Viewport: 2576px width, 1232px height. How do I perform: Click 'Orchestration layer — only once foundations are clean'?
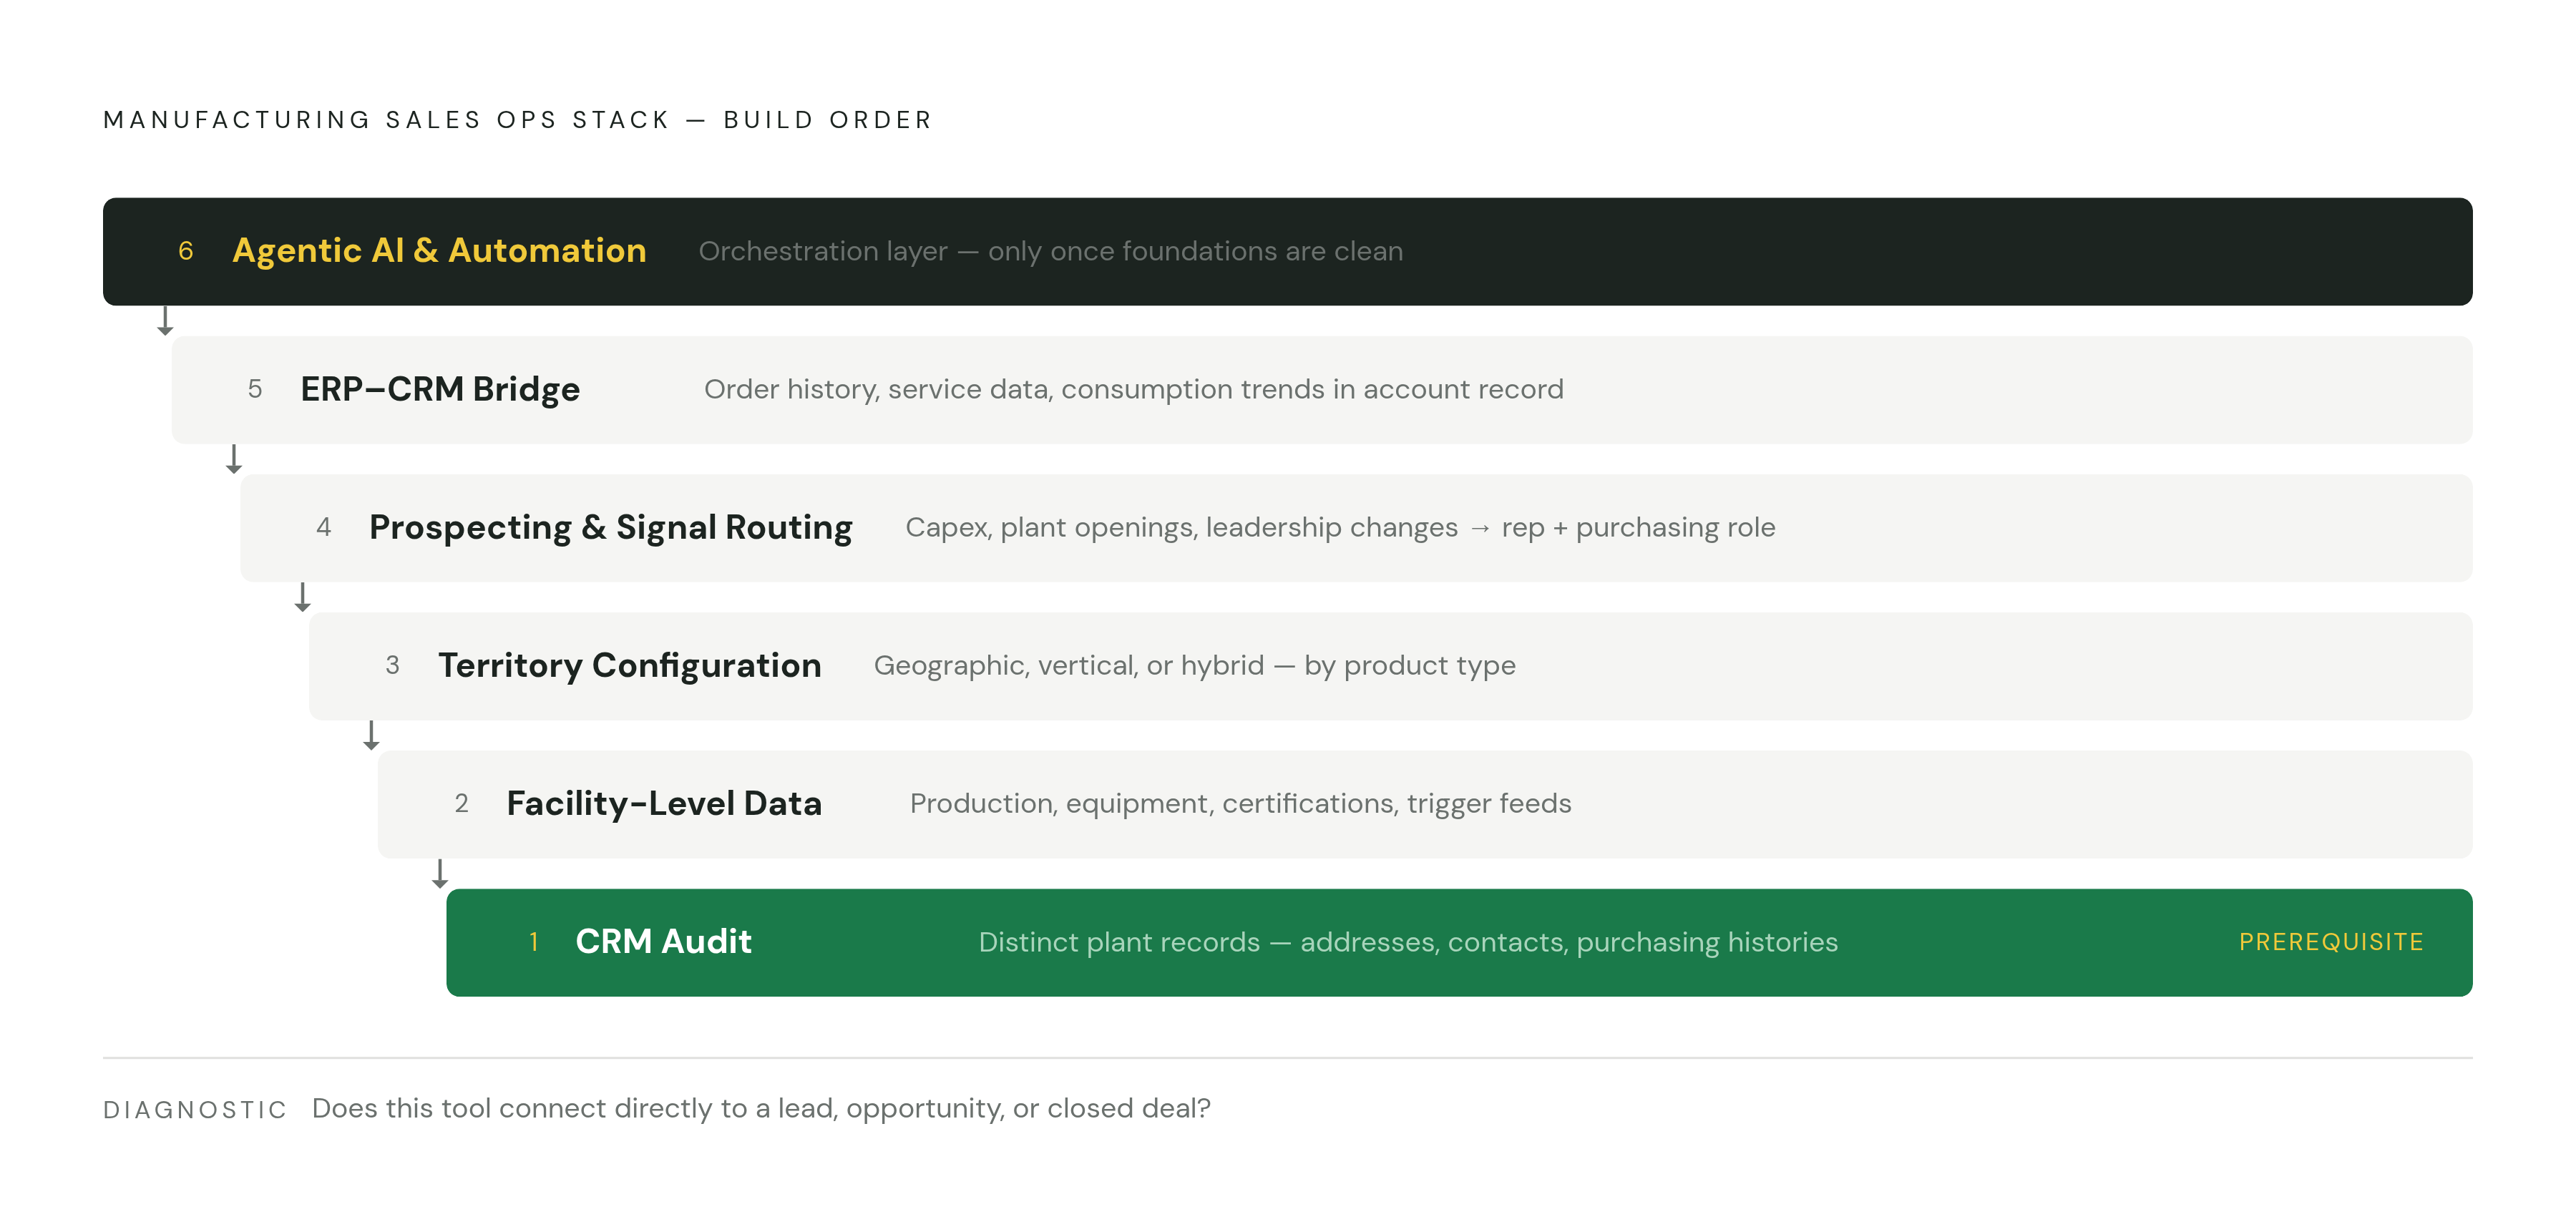[1050, 251]
